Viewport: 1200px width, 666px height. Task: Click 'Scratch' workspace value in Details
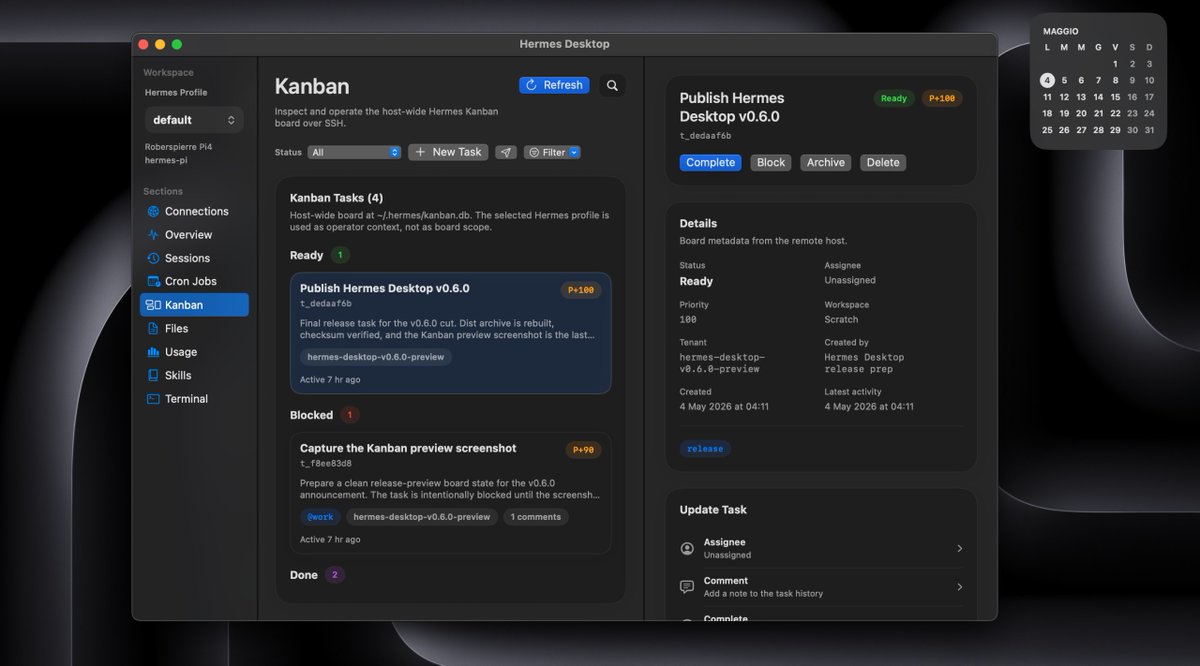pos(841,320)
